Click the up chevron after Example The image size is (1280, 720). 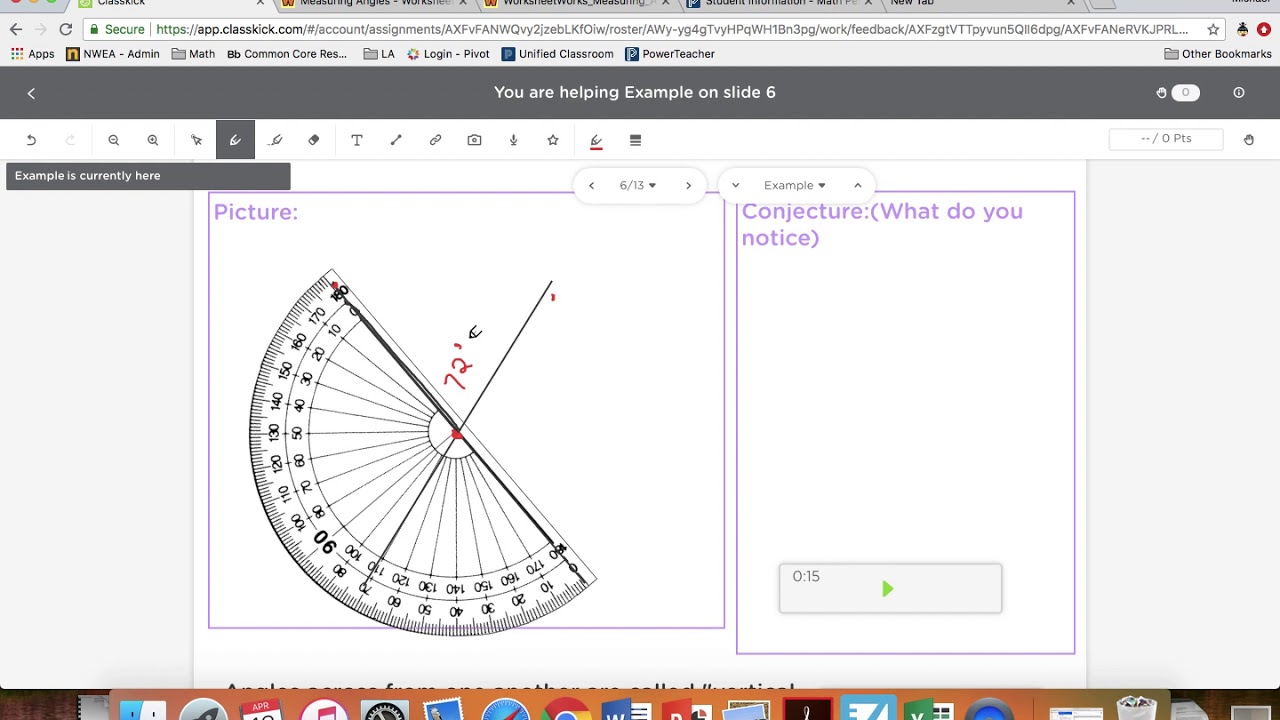pyautogui.click(x=857, y=185)
